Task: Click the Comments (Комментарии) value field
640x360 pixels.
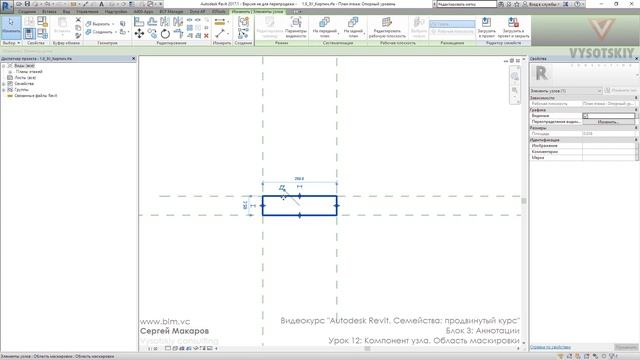Action: pos(608,151)
